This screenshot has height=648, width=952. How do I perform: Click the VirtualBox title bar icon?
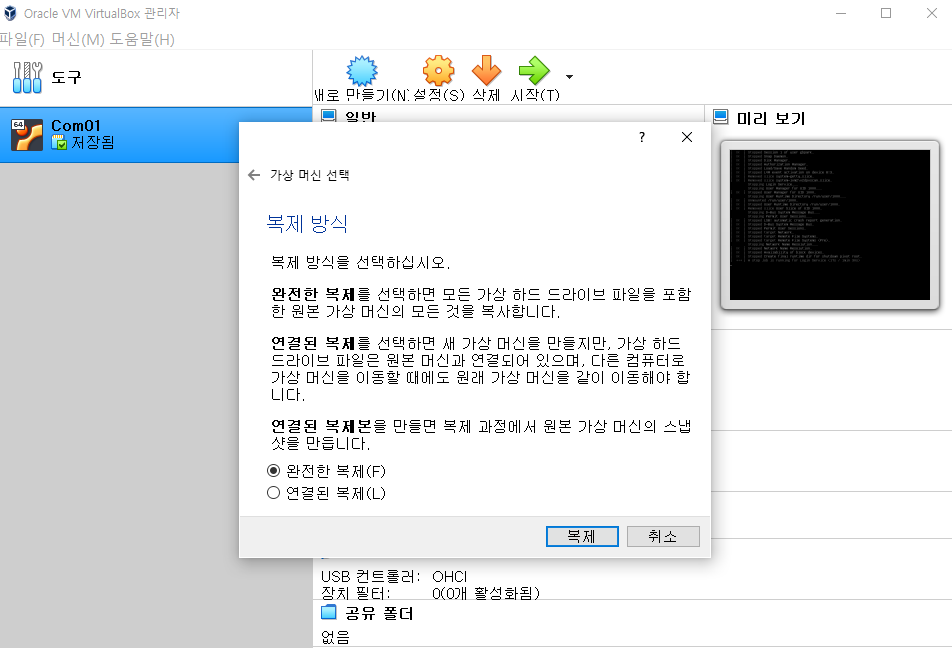point(10,13)
